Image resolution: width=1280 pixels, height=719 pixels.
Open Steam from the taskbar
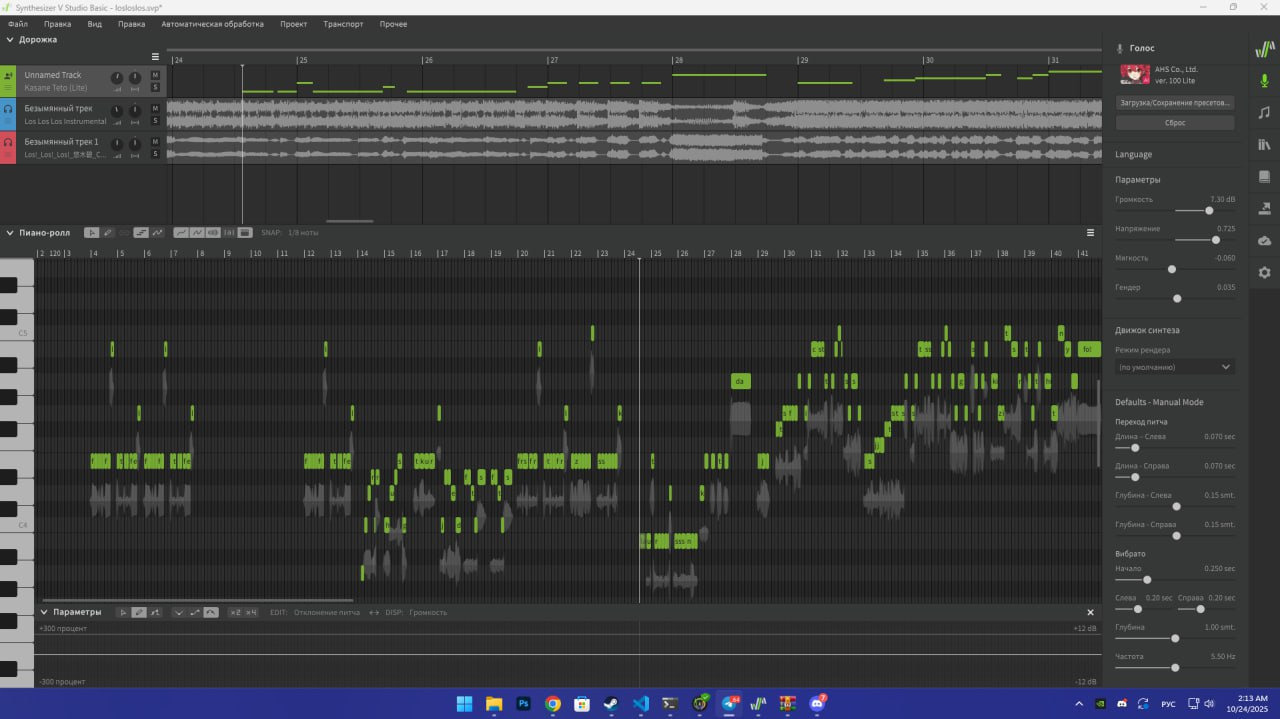(612, 703)
